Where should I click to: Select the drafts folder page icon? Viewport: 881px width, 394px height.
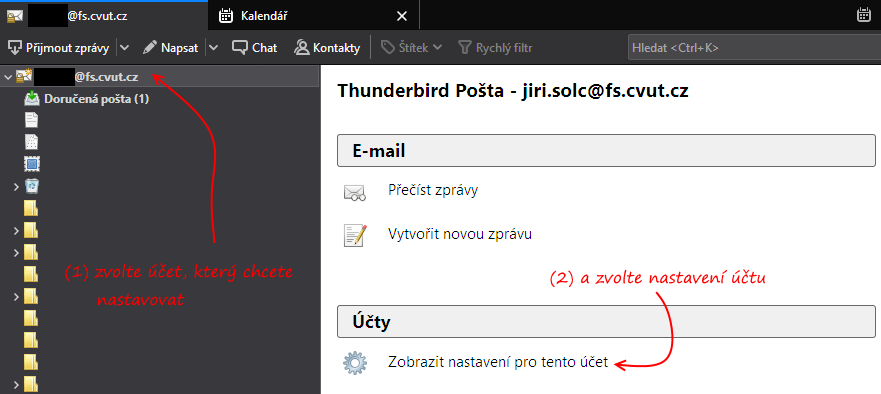(32, 120)
